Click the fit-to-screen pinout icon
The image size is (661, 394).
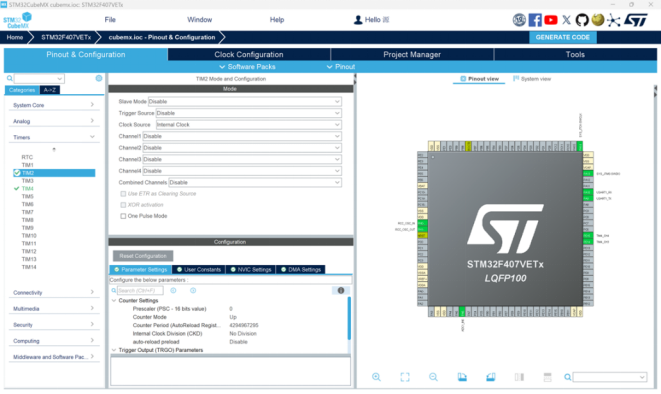405,377
